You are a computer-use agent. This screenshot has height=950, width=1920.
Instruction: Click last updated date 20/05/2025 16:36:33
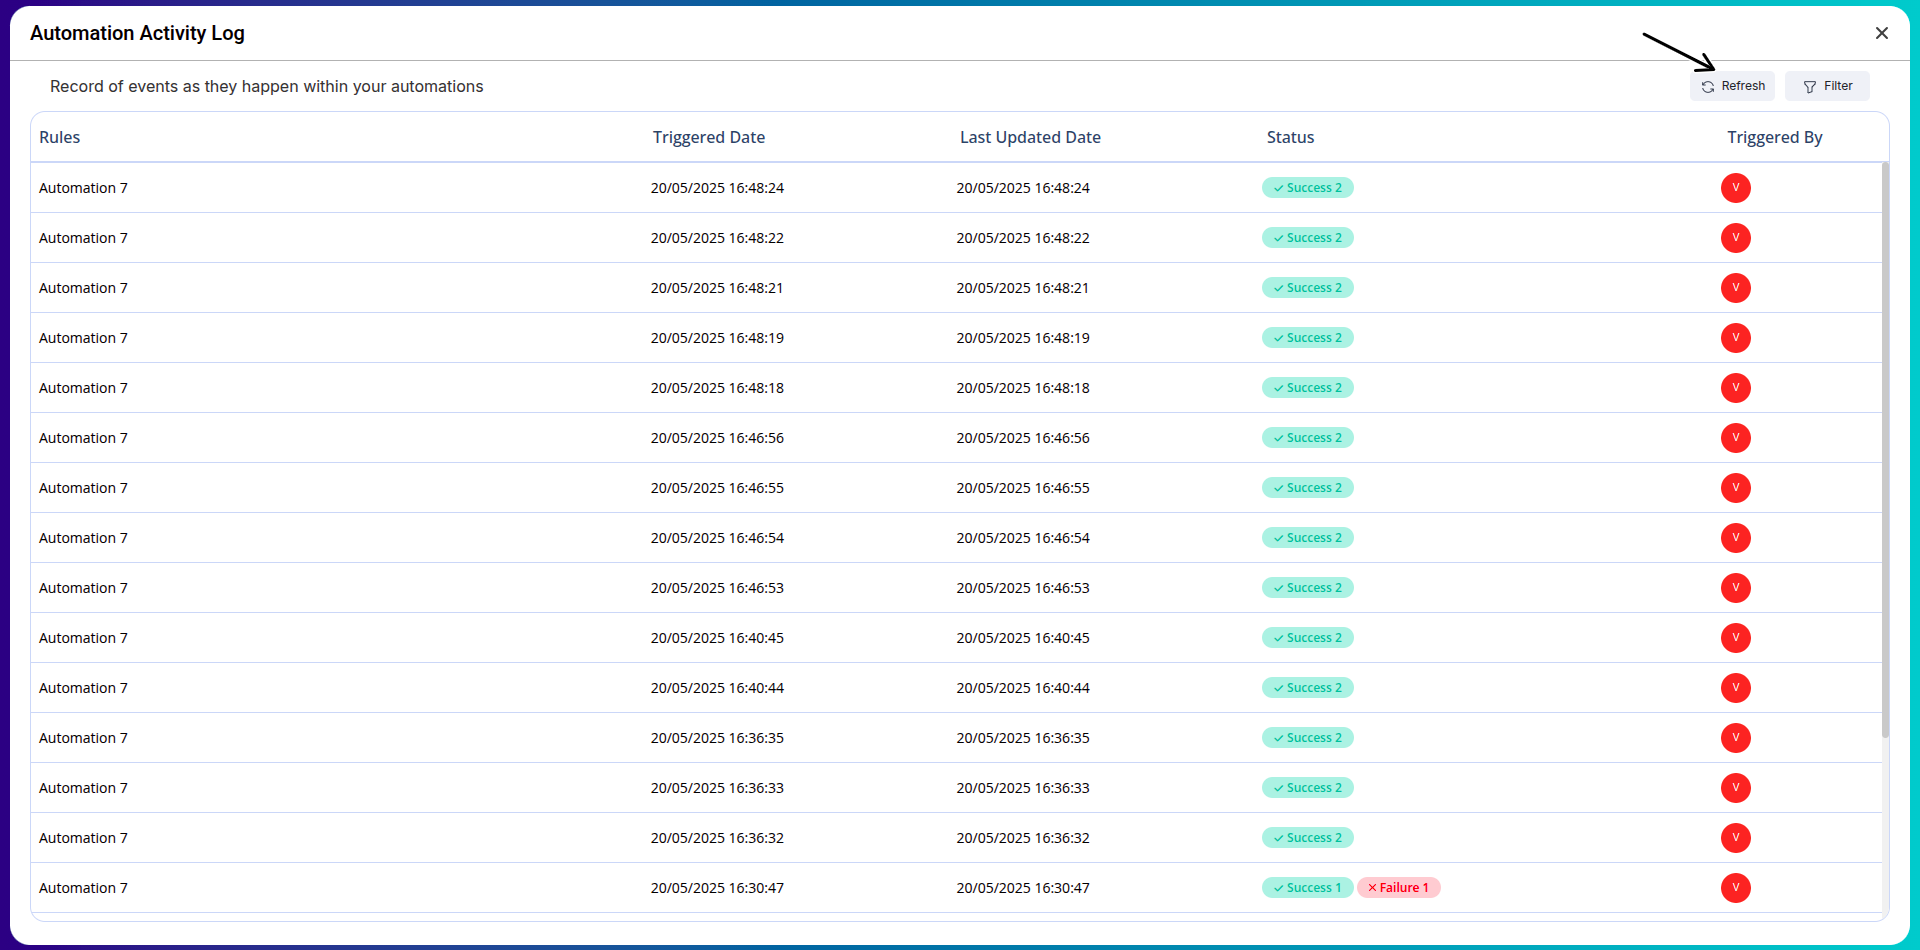[1023, 788]
